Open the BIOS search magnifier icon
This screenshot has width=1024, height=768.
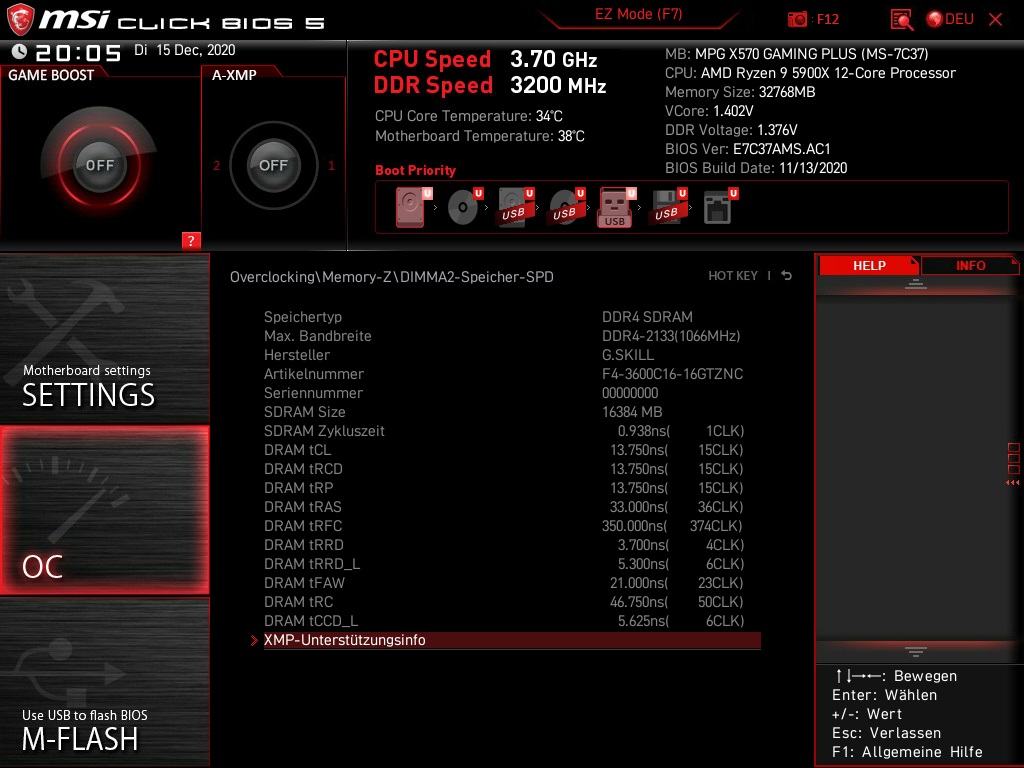pos(902,20)
